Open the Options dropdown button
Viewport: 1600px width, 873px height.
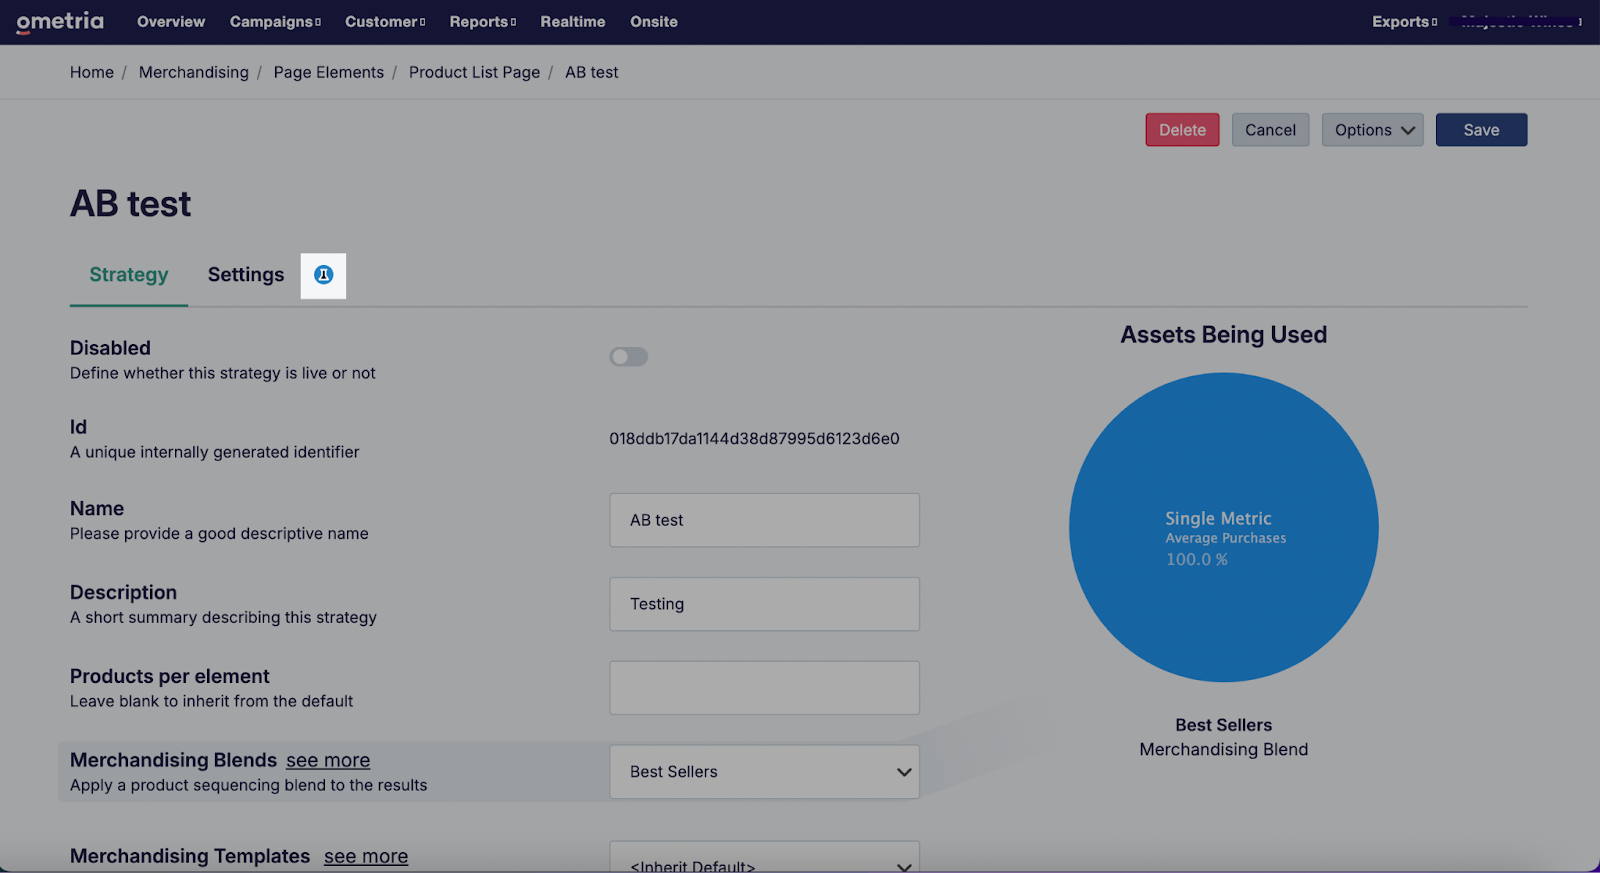click(1372, 130)
